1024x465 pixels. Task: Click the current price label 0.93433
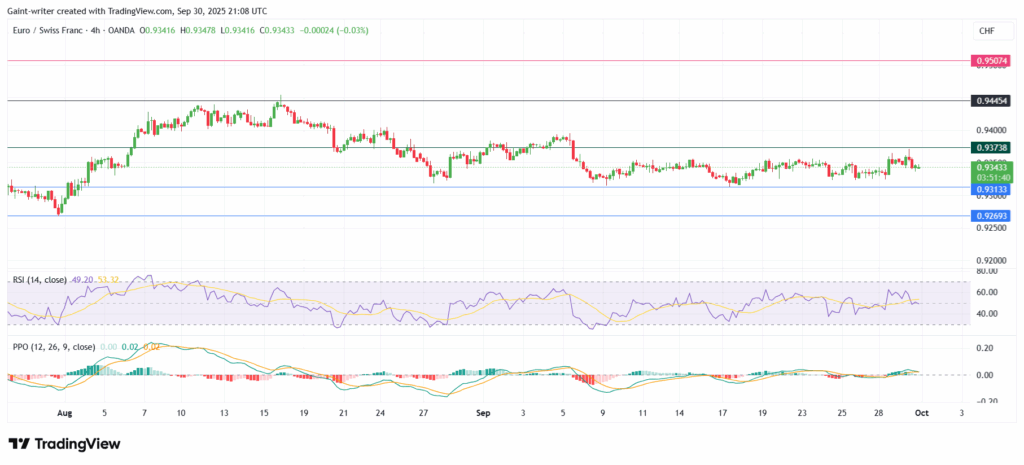pyautogui.click(x=993, y=168)
